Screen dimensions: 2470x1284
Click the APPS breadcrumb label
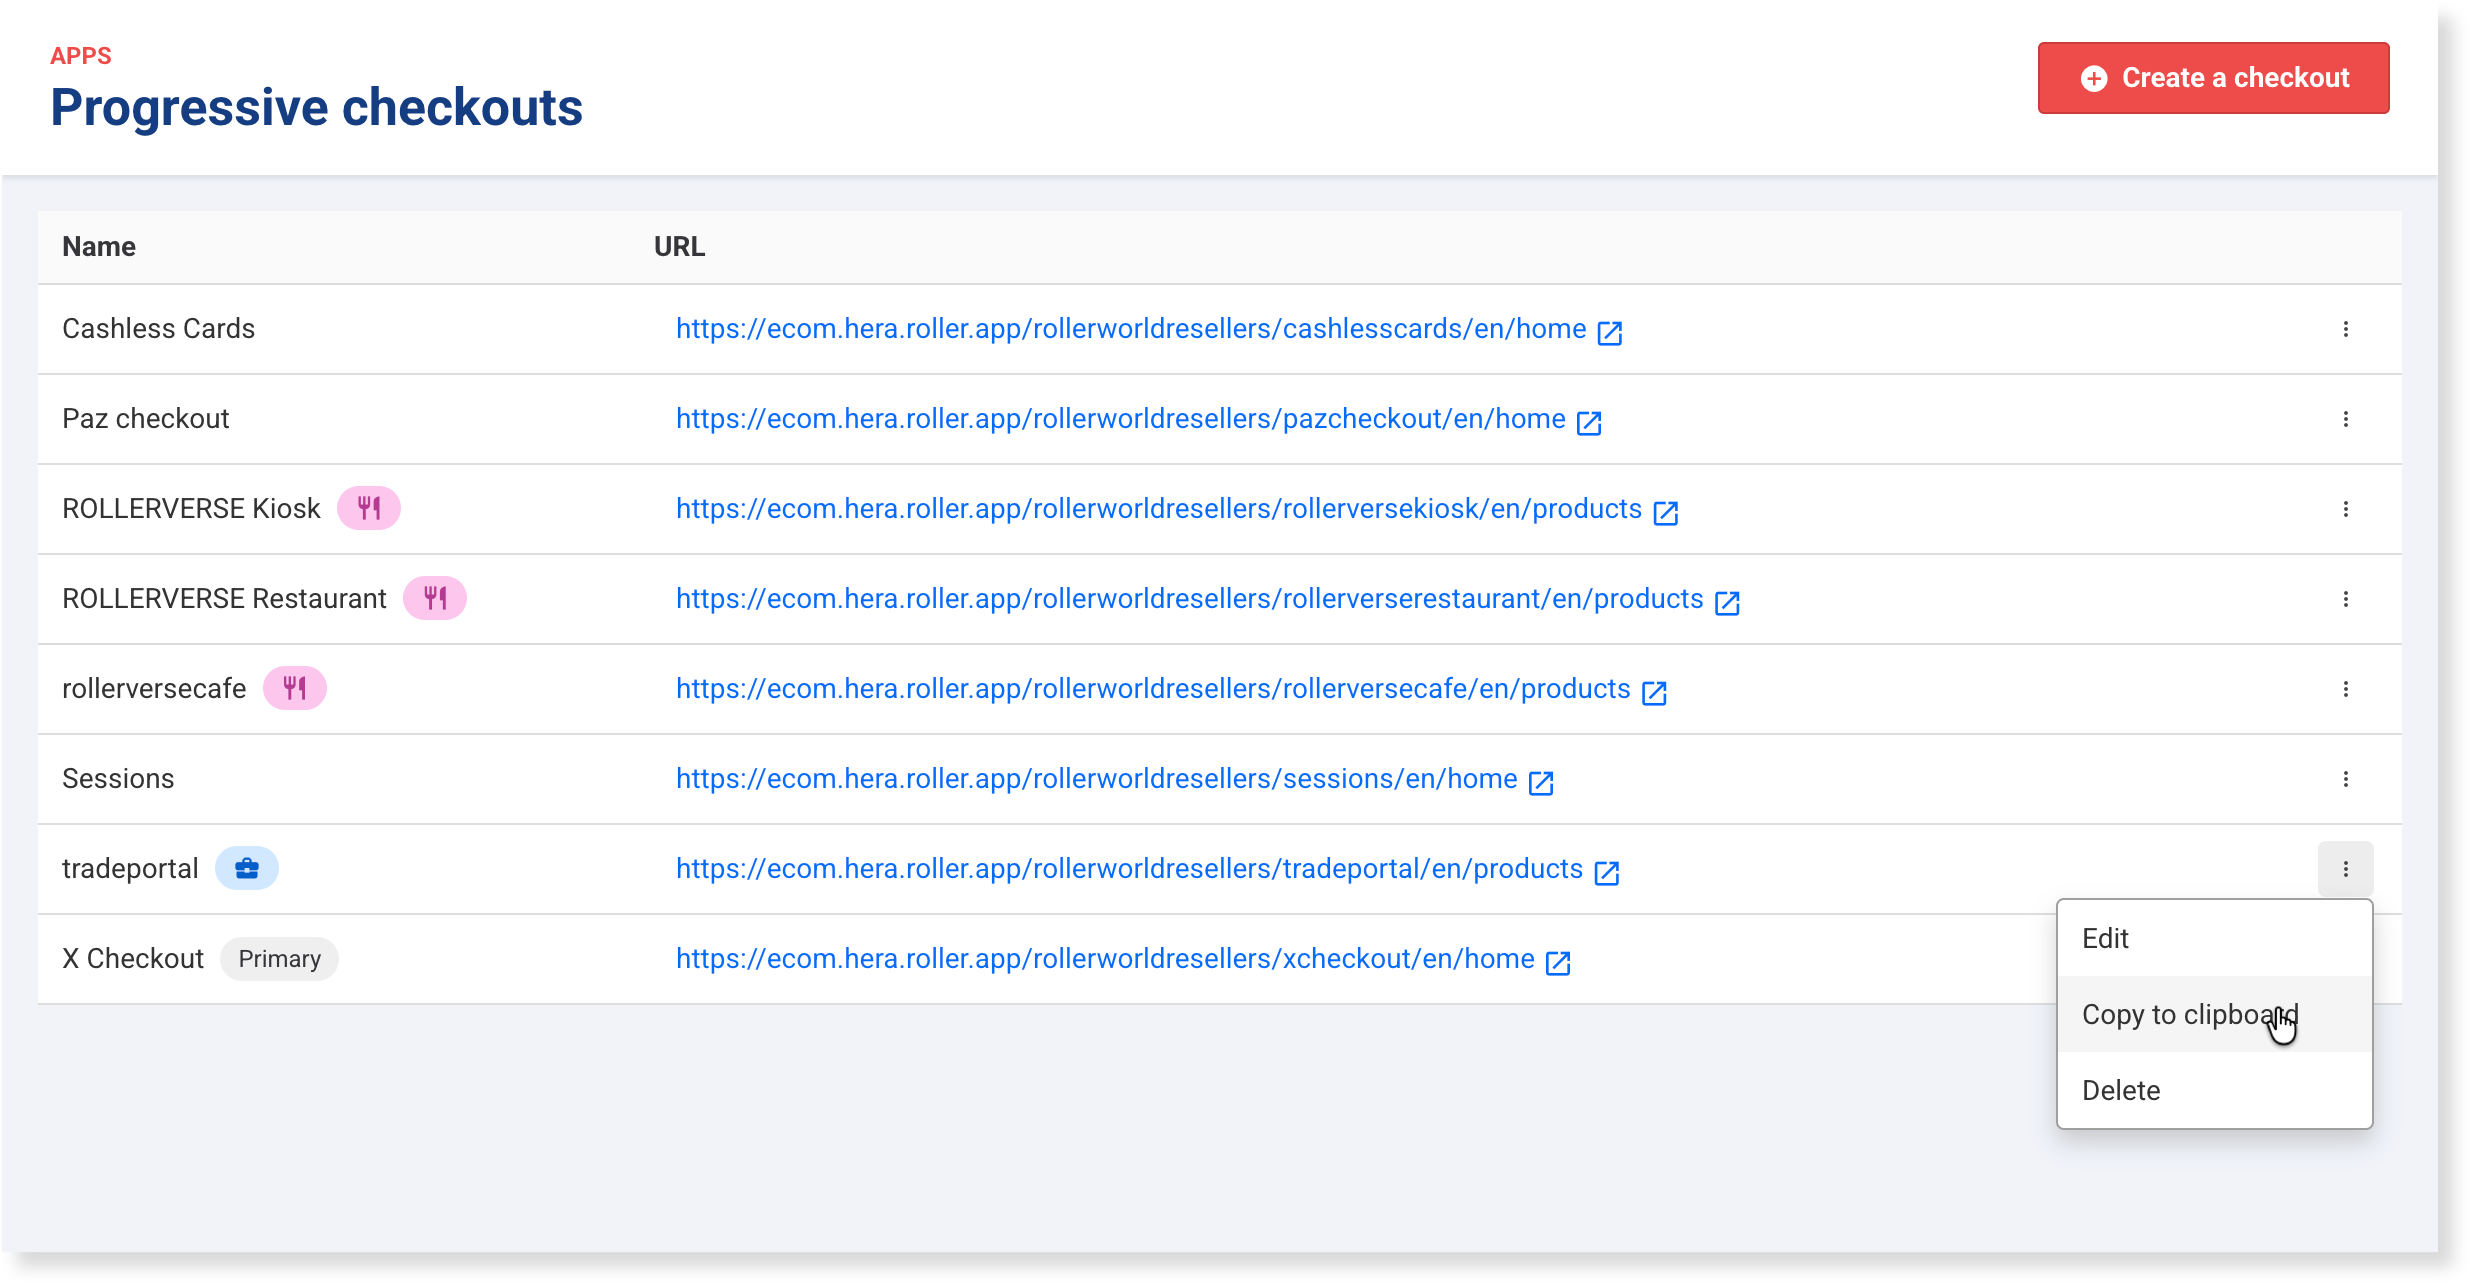click(x=81, y=56)
